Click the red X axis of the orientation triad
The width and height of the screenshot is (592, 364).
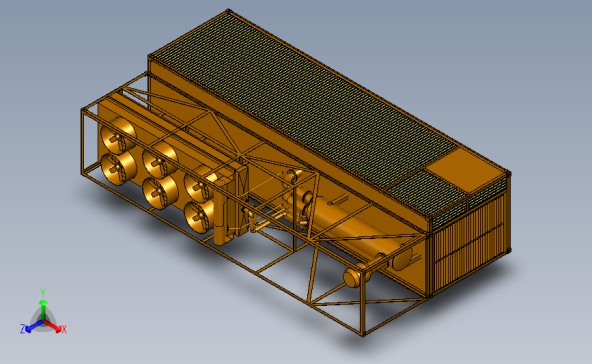(54, 326)
